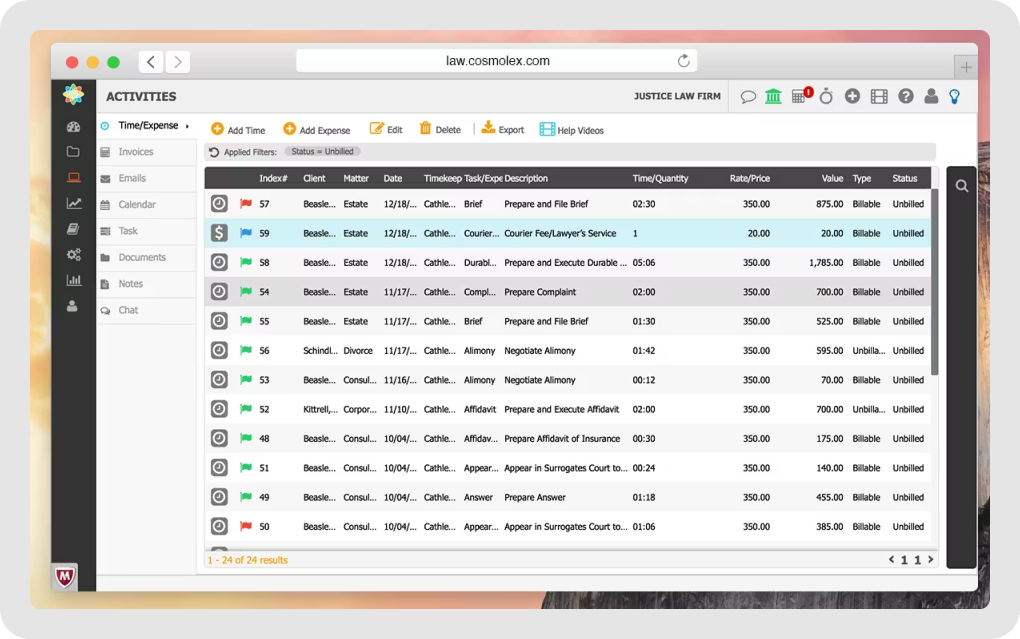Open the Emails section

[x=146, y=178]
